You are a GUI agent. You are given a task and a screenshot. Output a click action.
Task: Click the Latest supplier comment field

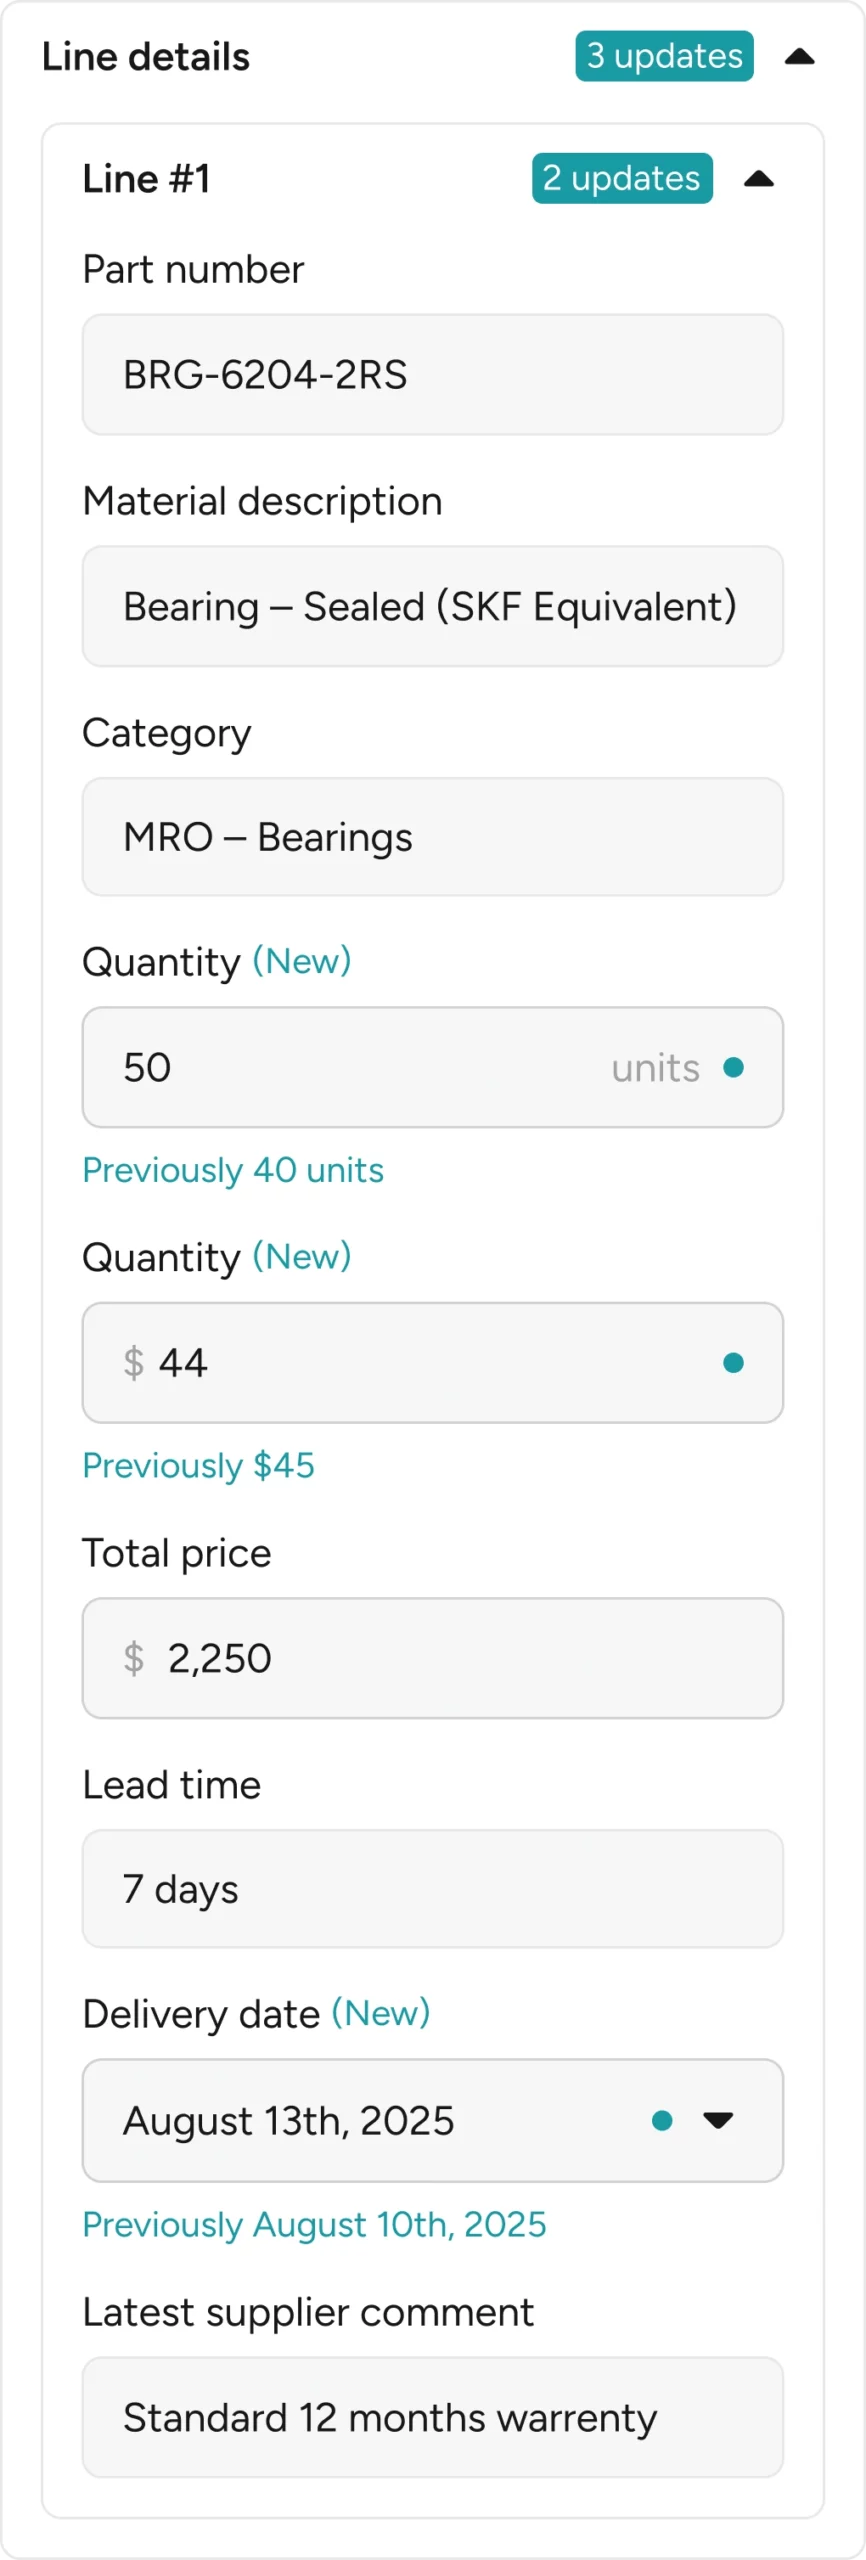pyautogui.click(x=432, y=2417)
